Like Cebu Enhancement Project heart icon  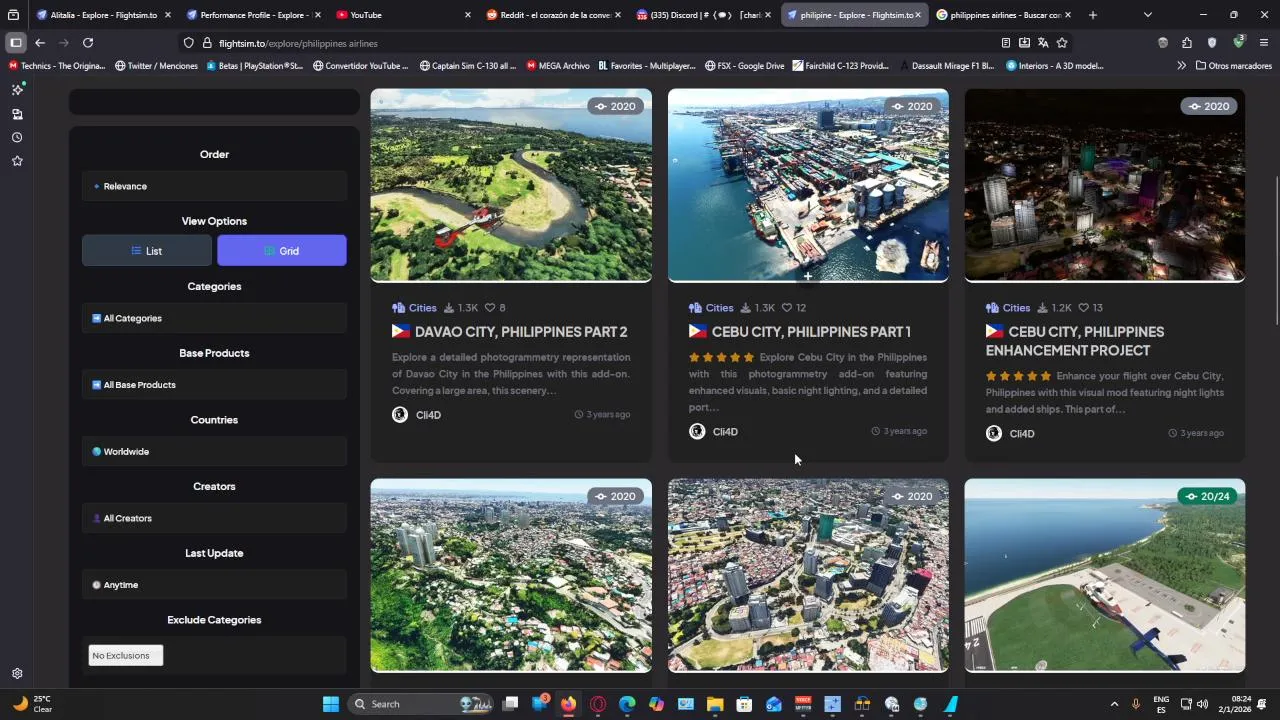[x=1083, y=308]
